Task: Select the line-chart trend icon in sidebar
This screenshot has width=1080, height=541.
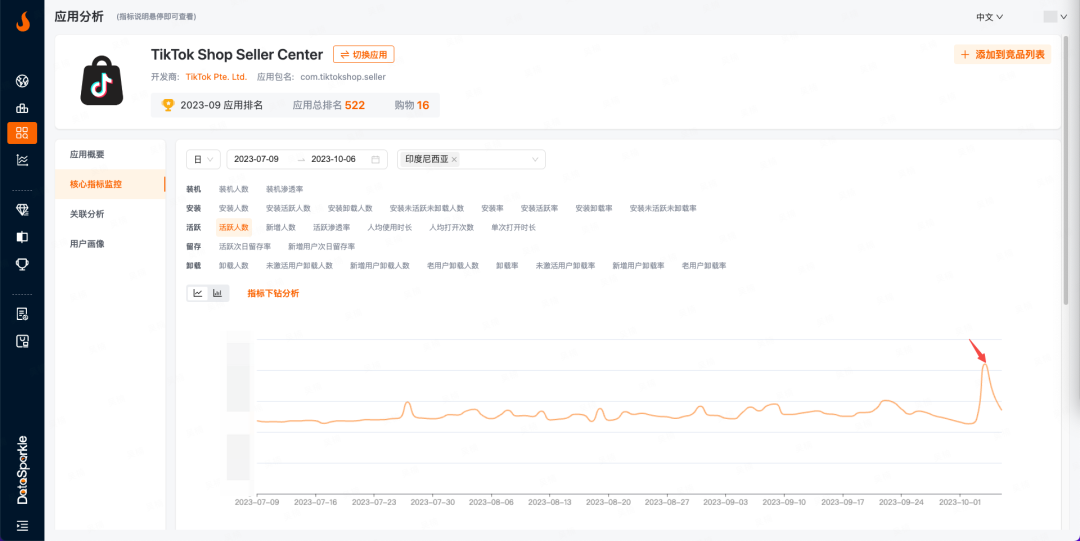Action: click(x=22, y=160)
